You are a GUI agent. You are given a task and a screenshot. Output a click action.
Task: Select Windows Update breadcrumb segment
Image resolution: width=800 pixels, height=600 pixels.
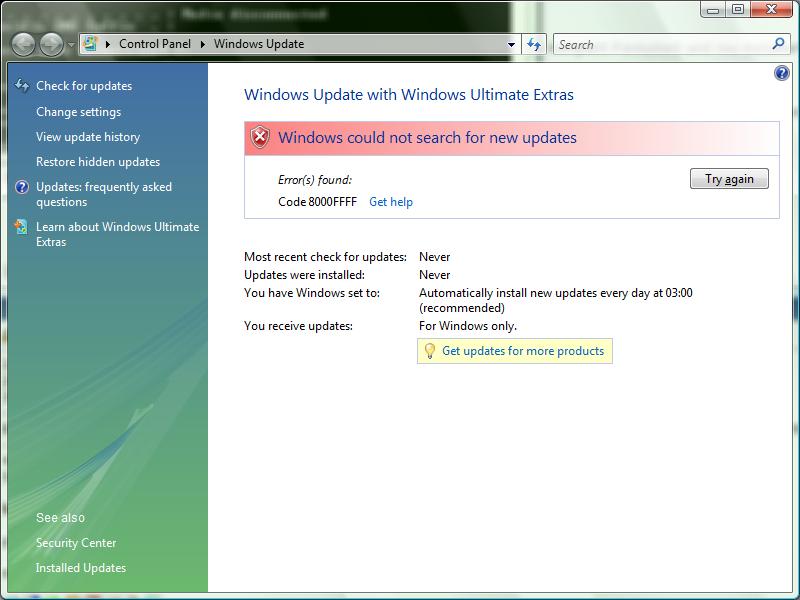(x=259, y=44)
